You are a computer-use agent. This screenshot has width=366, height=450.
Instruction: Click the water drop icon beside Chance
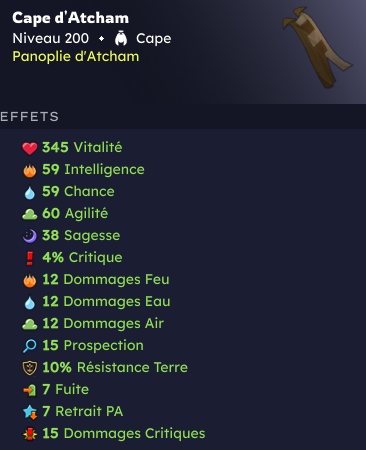30,193
